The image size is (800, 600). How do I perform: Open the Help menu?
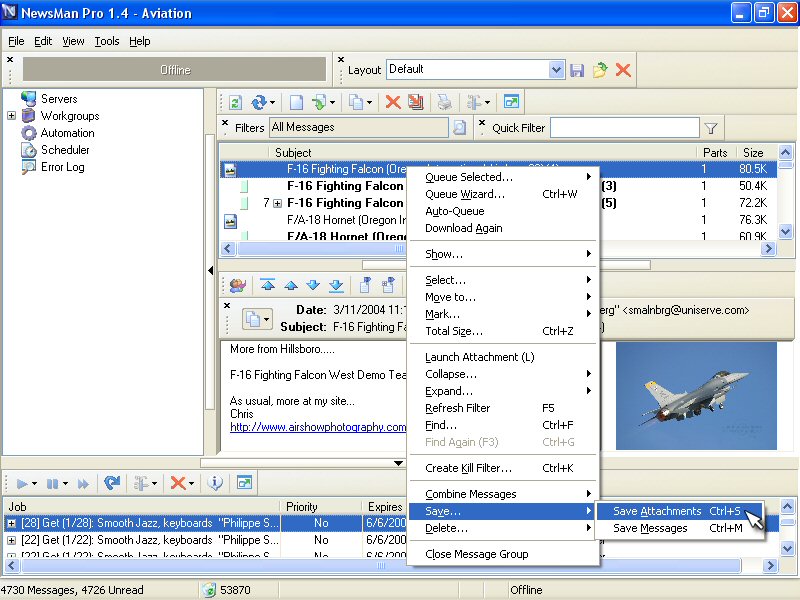[139, 41]
